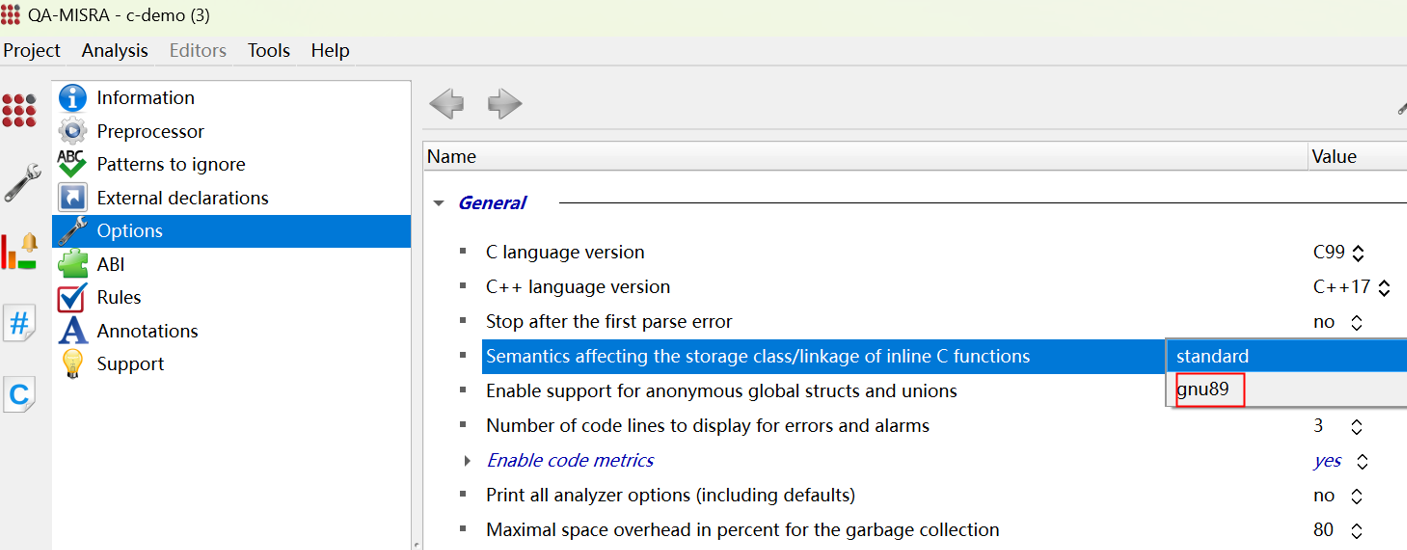Open the Analysis menu
Screen dimensions: 1407x550
[x=114, y=50]
